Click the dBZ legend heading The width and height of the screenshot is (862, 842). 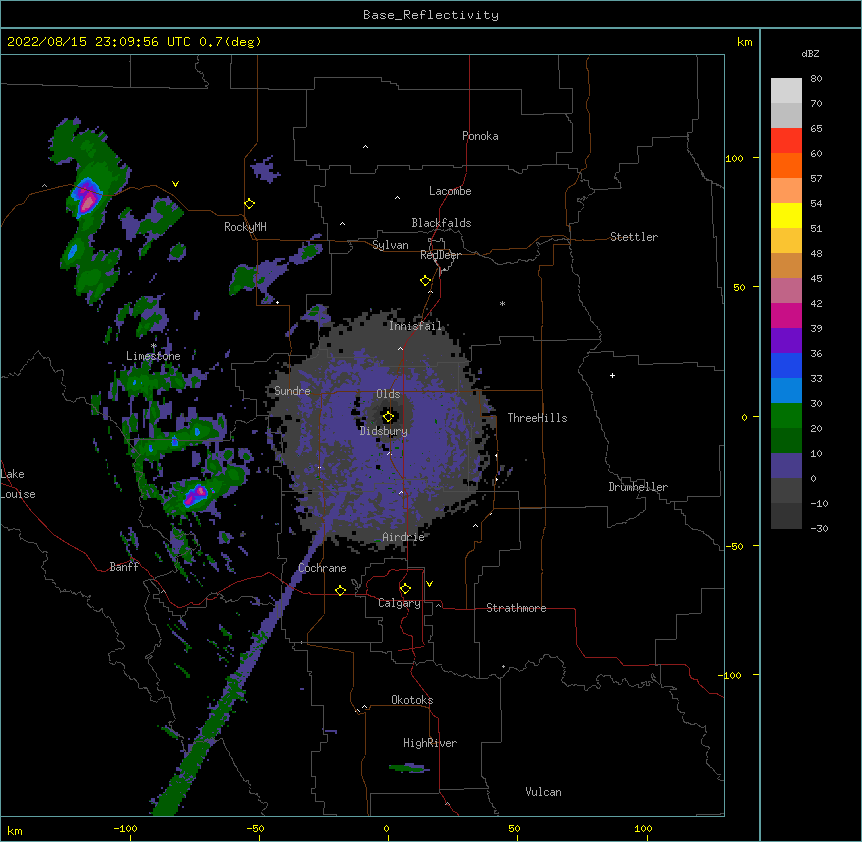click(x=810, y=53)
